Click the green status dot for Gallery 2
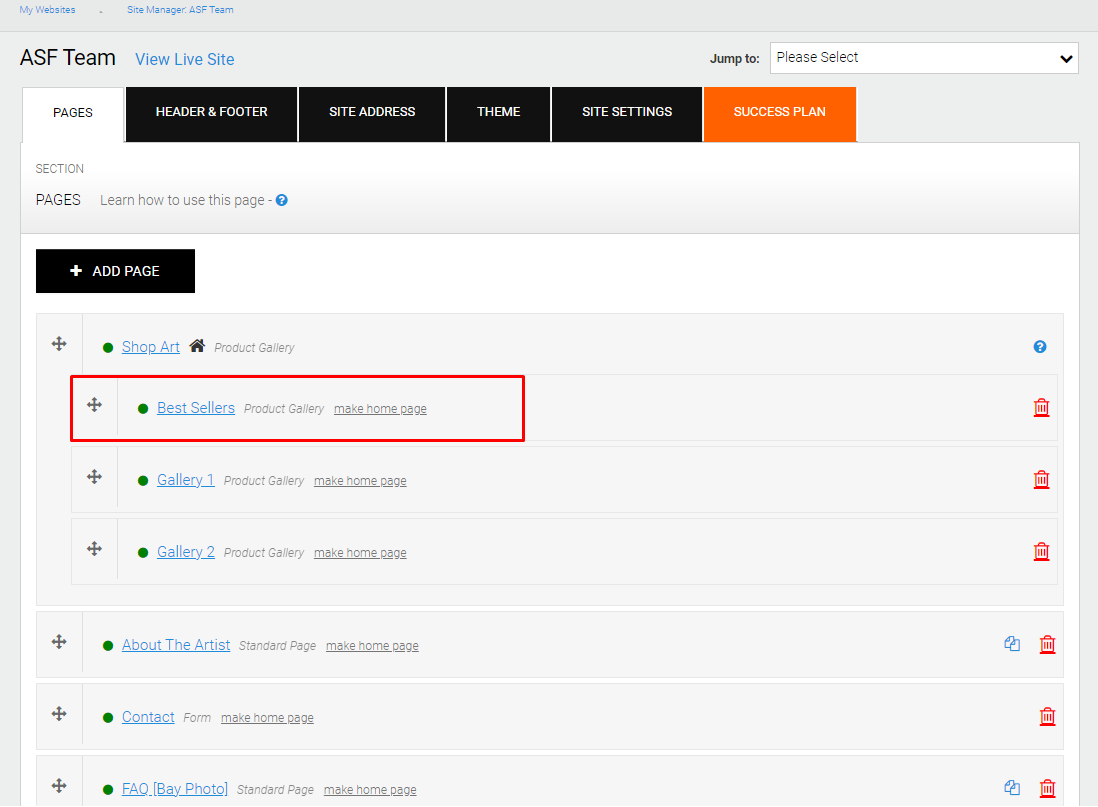Viewport: 1098px width, 807px height. click(143, 553)
